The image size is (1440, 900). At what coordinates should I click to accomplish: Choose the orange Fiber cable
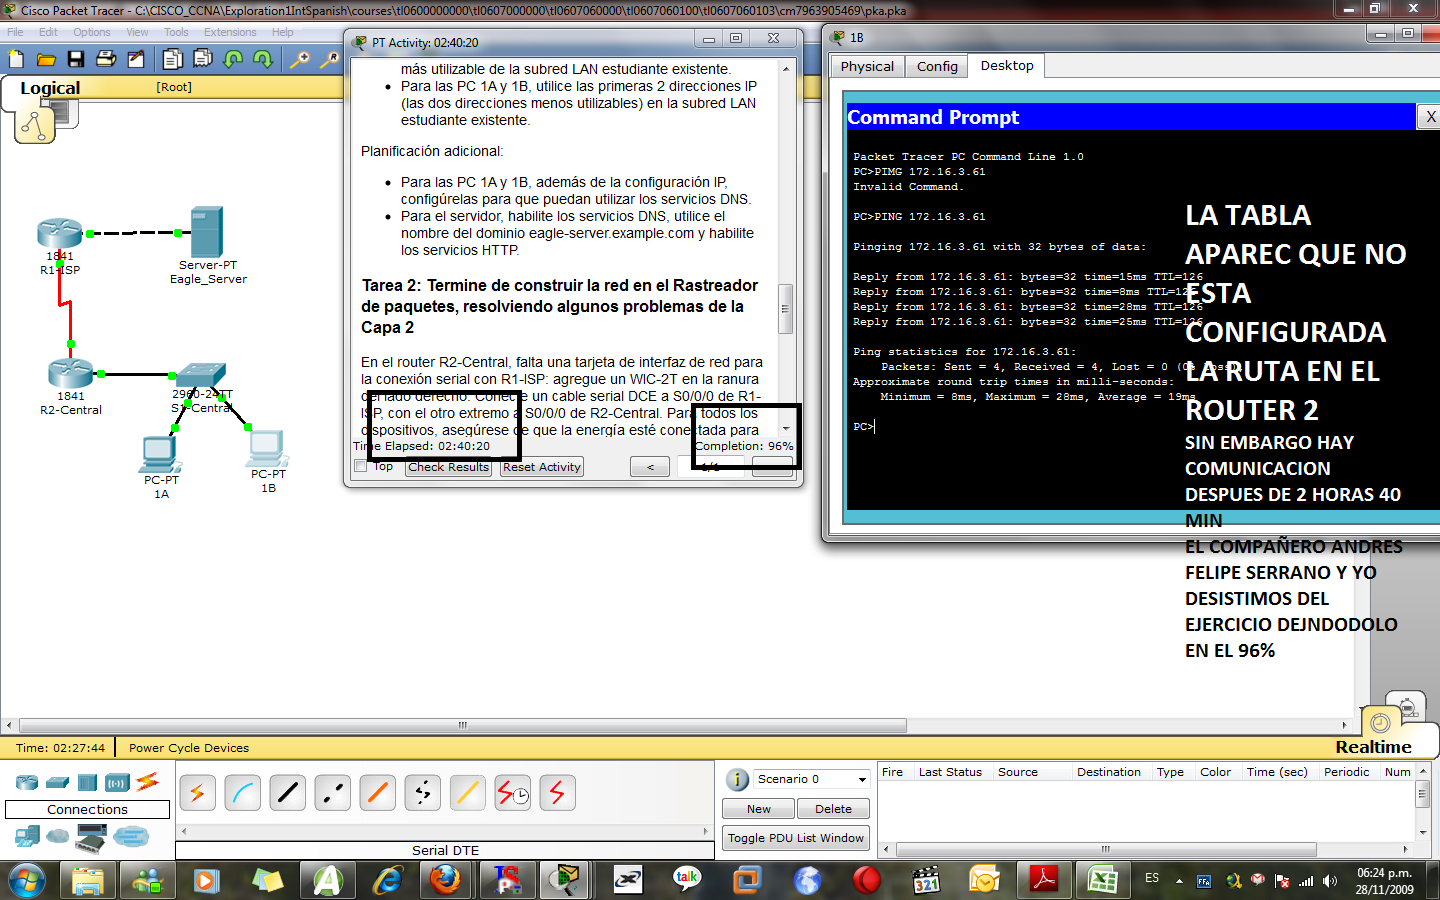pos(378,793)
